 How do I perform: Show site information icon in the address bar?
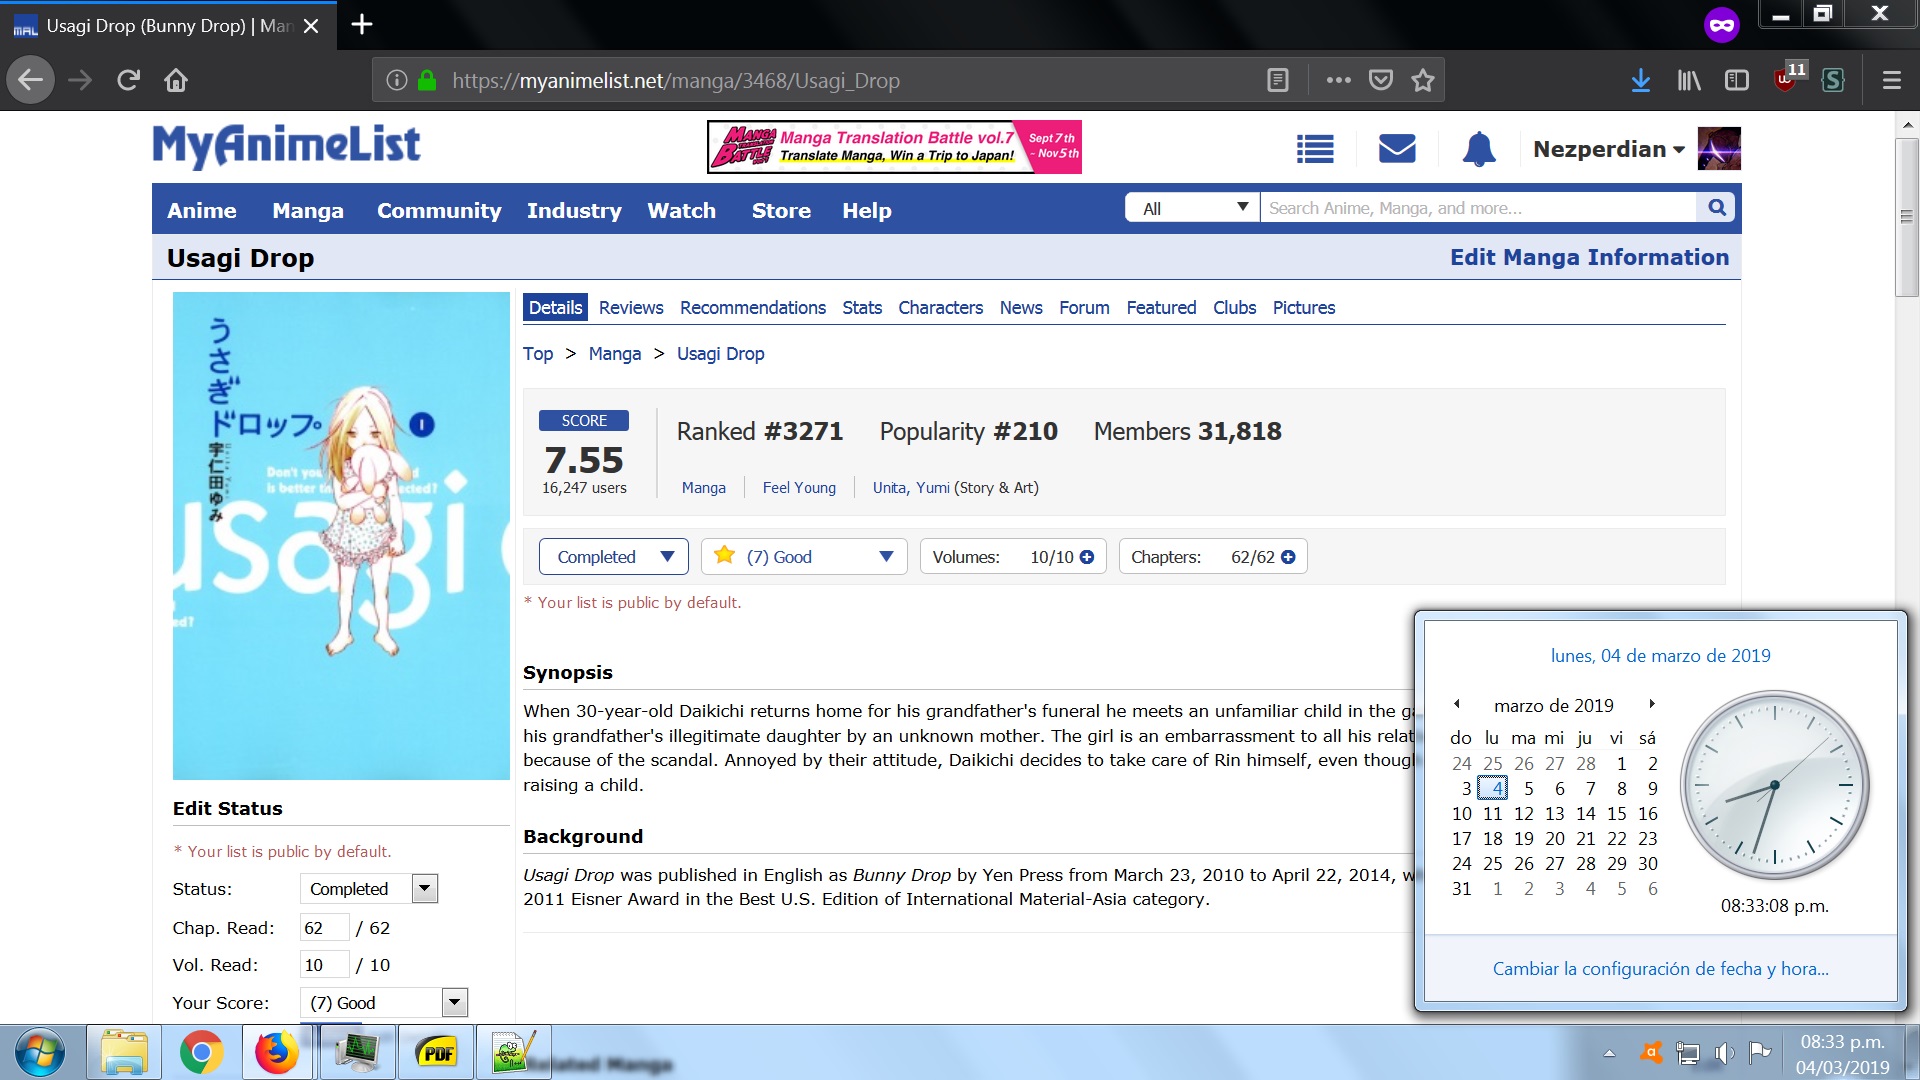coord(397,80)
